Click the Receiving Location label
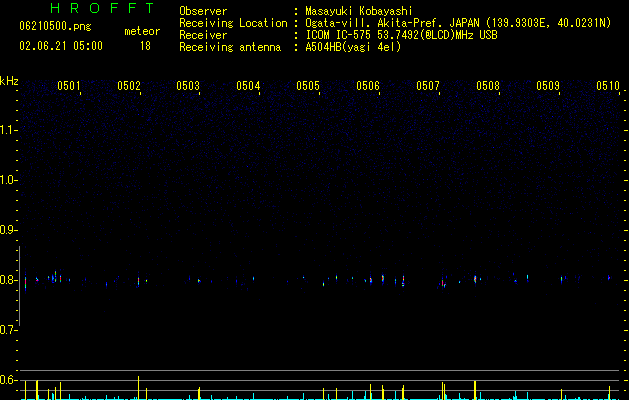 click(233, 23)
